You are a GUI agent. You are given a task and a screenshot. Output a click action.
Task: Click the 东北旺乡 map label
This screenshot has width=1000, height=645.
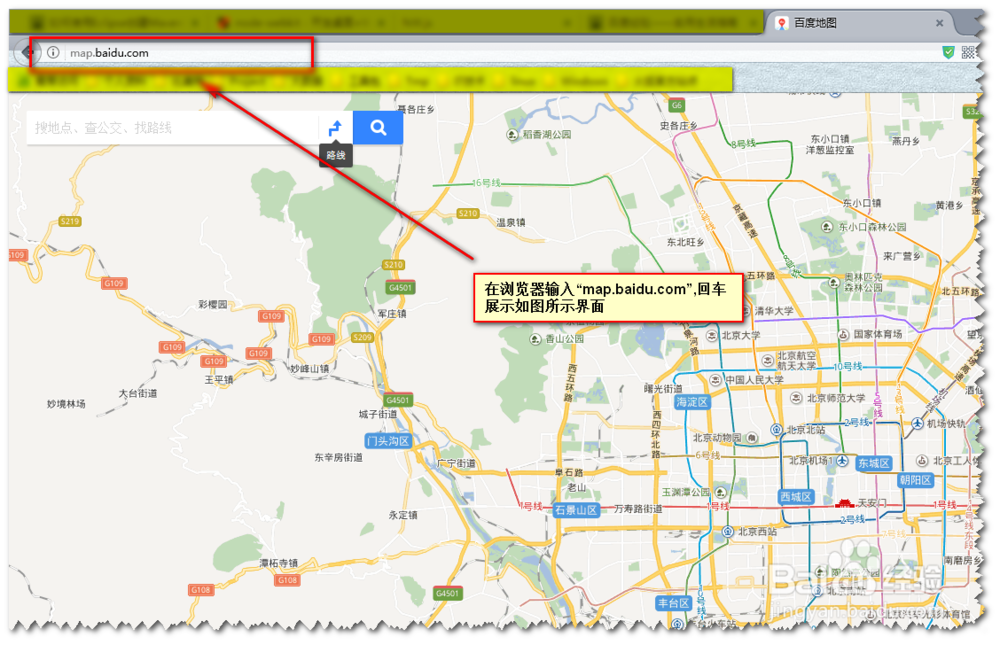pyautogui.click(x=686, y=242)
